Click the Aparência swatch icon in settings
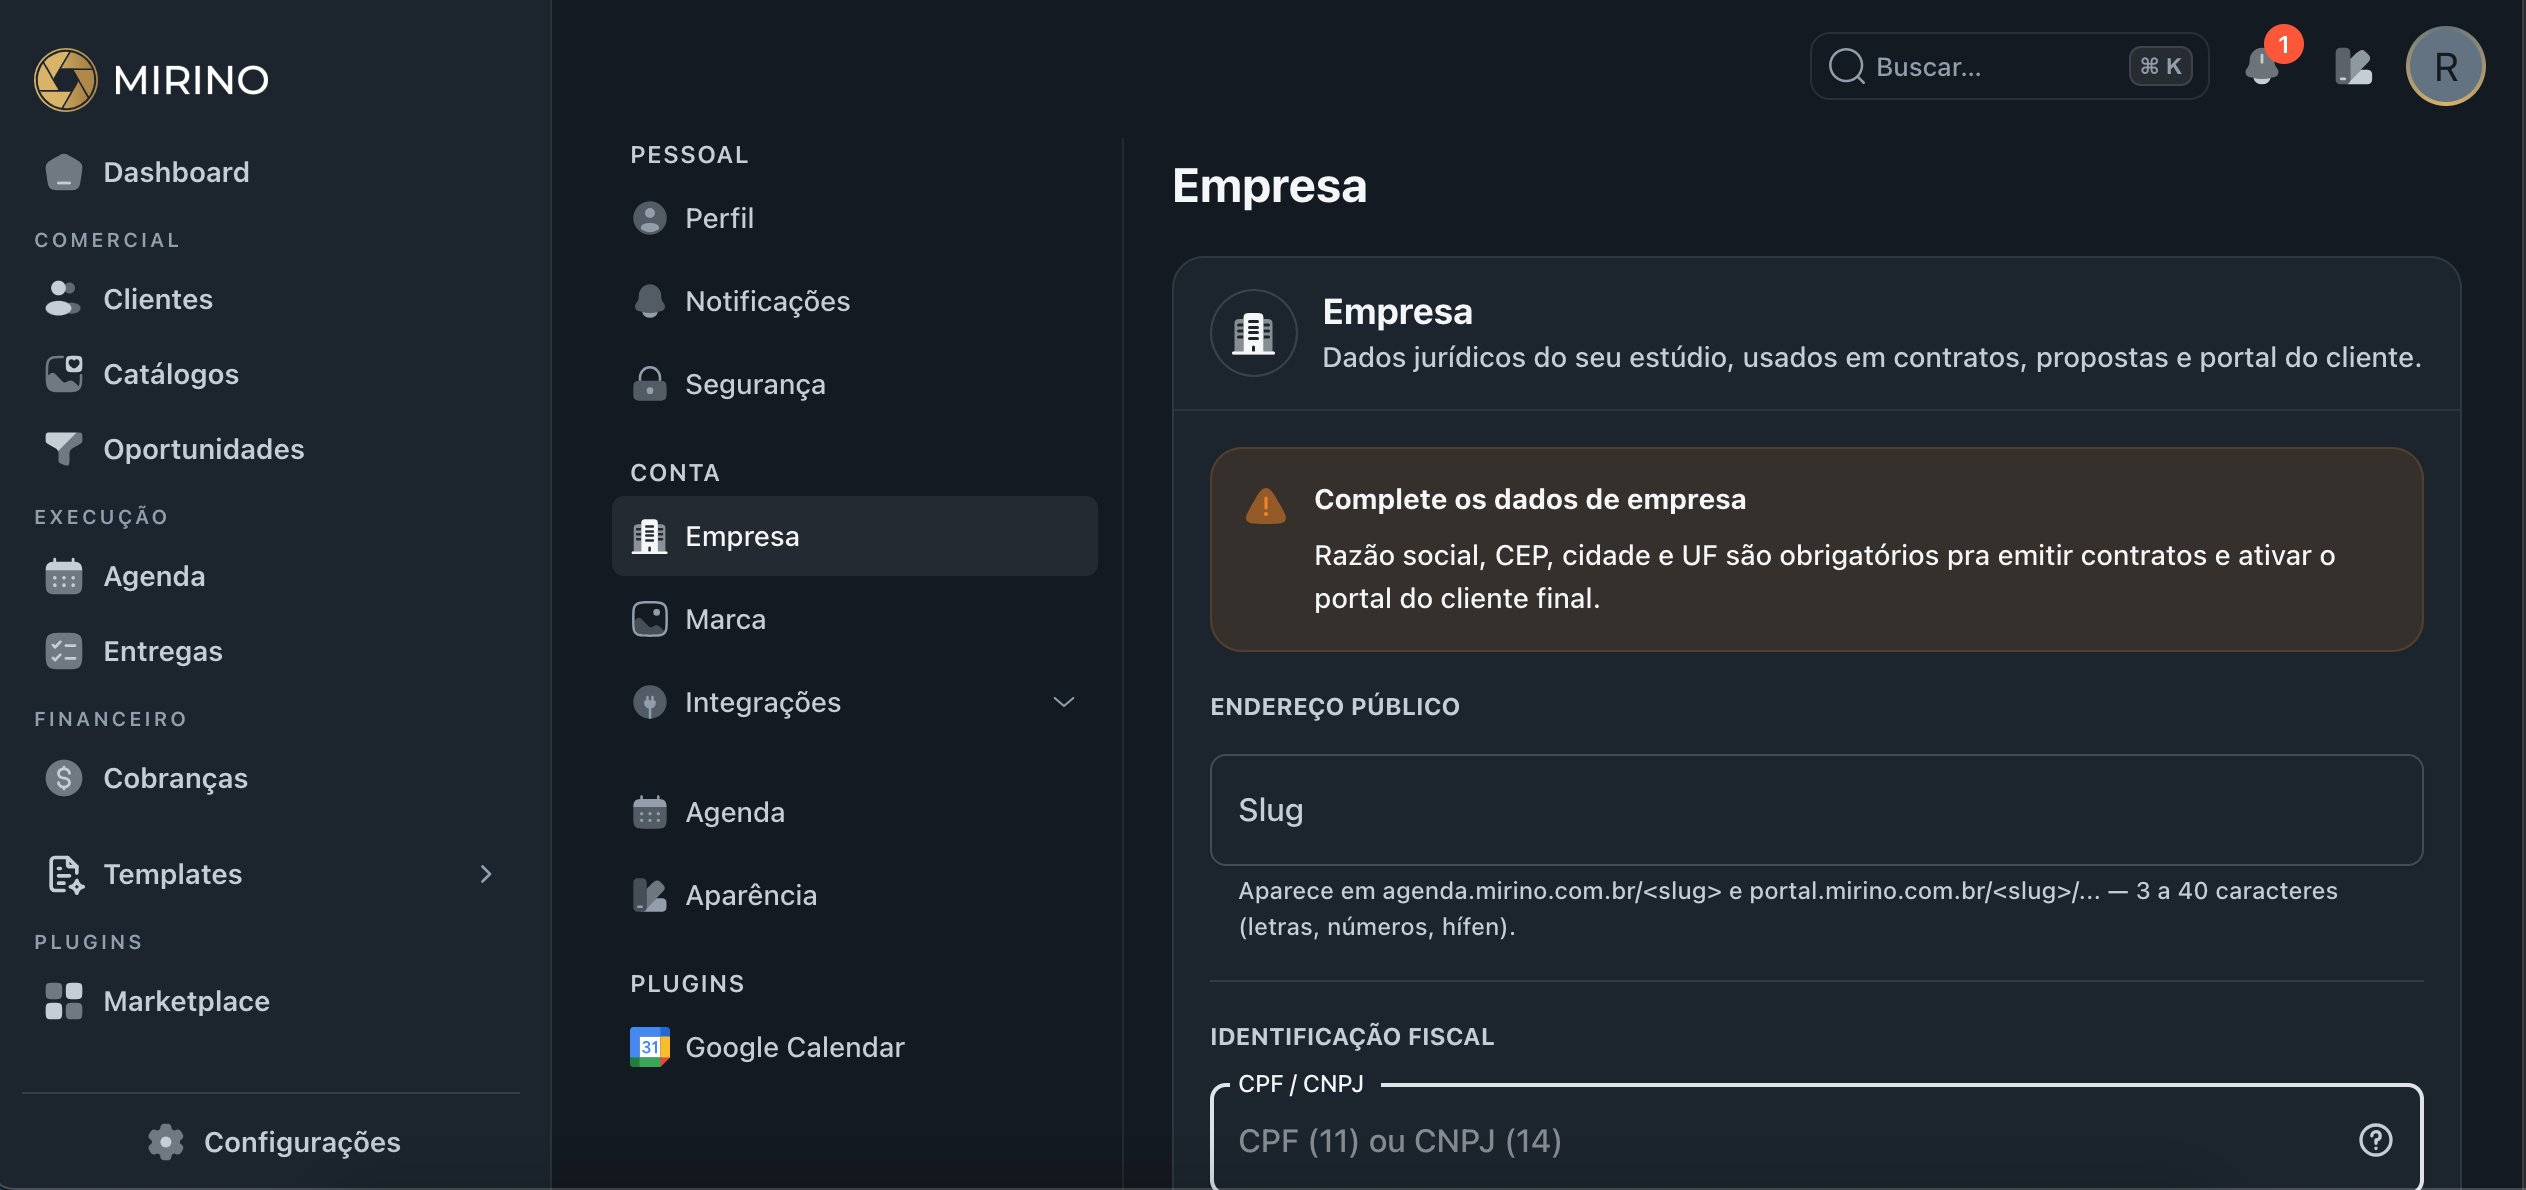This screenshot has height=1190, width=2526. 650,895
